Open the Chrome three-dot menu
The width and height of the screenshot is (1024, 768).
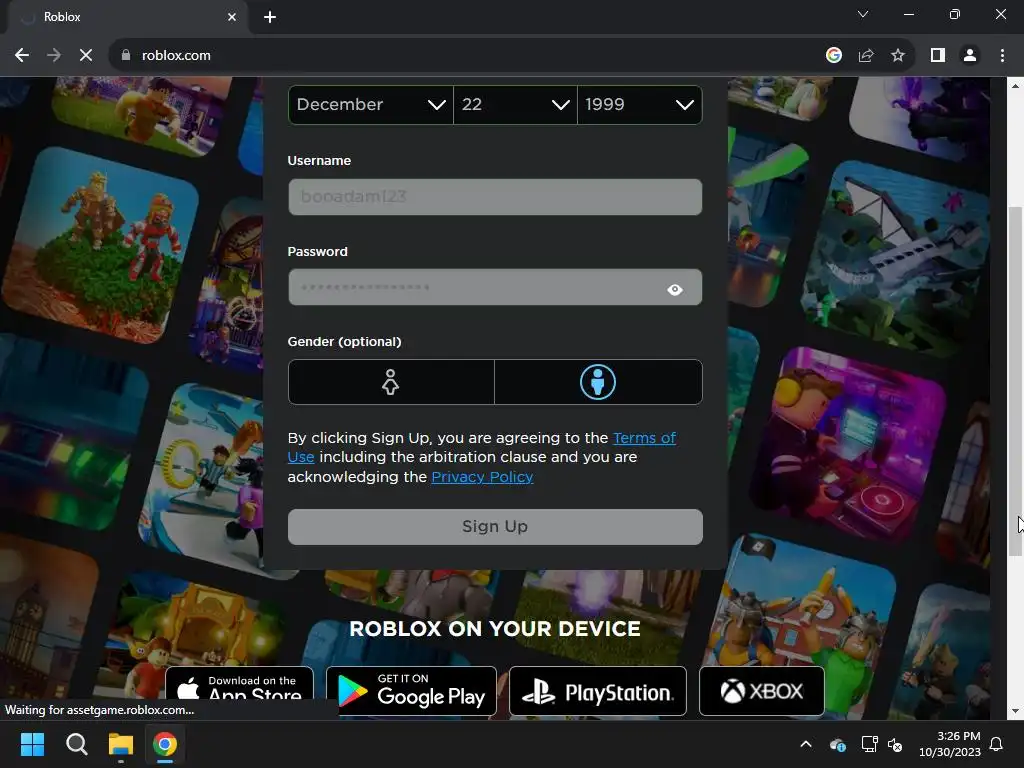[1002, 56]
